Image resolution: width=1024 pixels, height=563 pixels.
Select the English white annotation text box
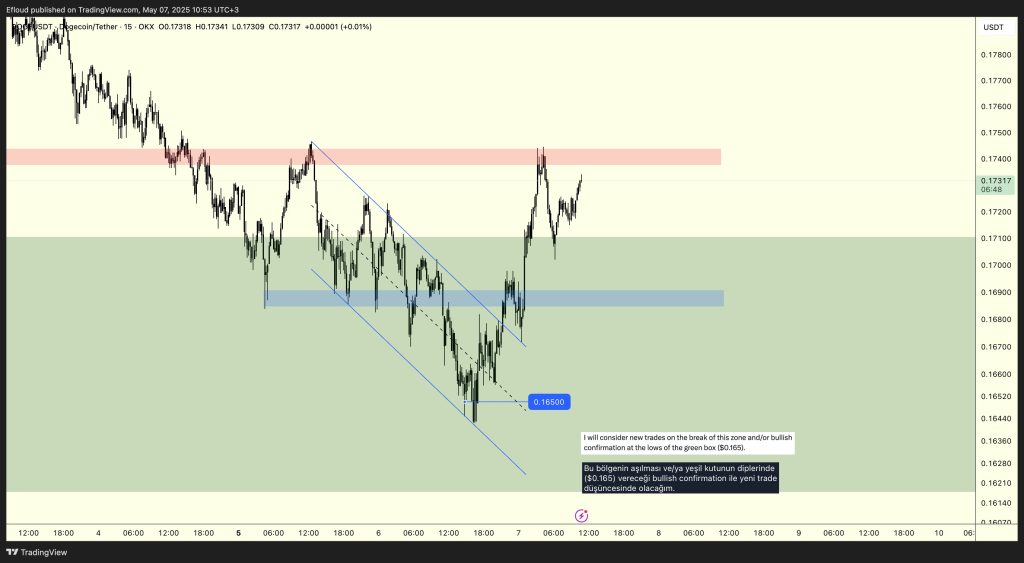pyautogui.click(x=687, y=442)
